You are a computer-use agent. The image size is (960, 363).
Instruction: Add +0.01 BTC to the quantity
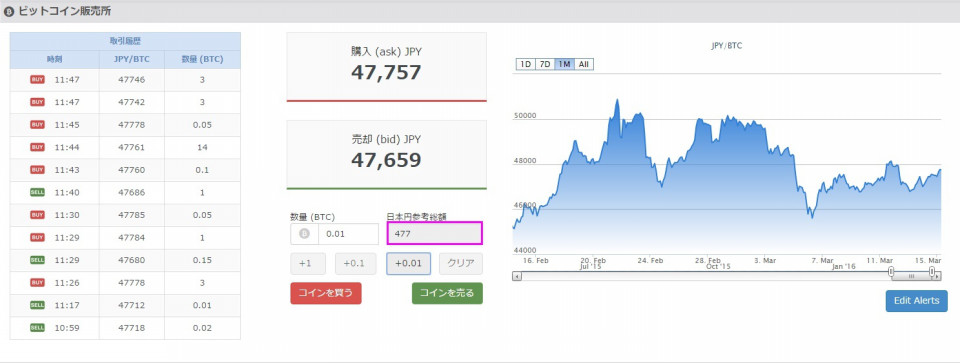408,264
